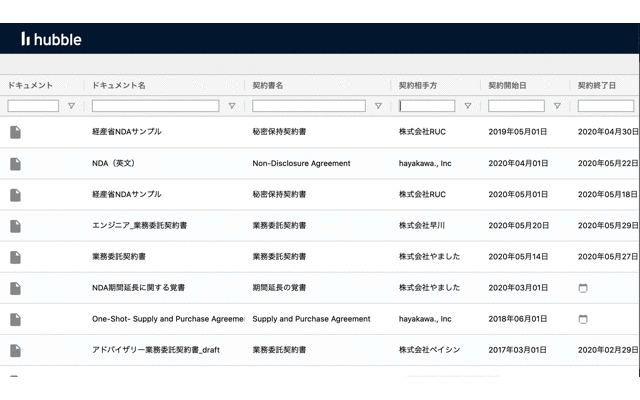Open document icon for 経産省NDAサンプル first row
Screen dimensions: 640x400
tap(16, 132)
